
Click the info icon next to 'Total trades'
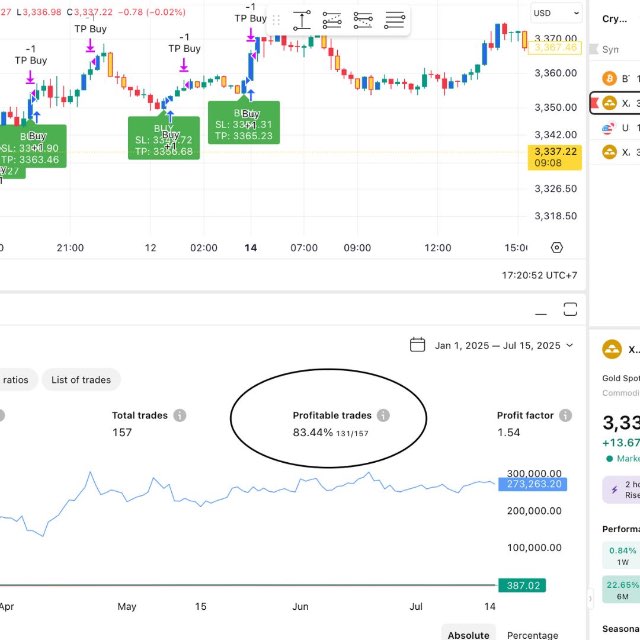180,416
